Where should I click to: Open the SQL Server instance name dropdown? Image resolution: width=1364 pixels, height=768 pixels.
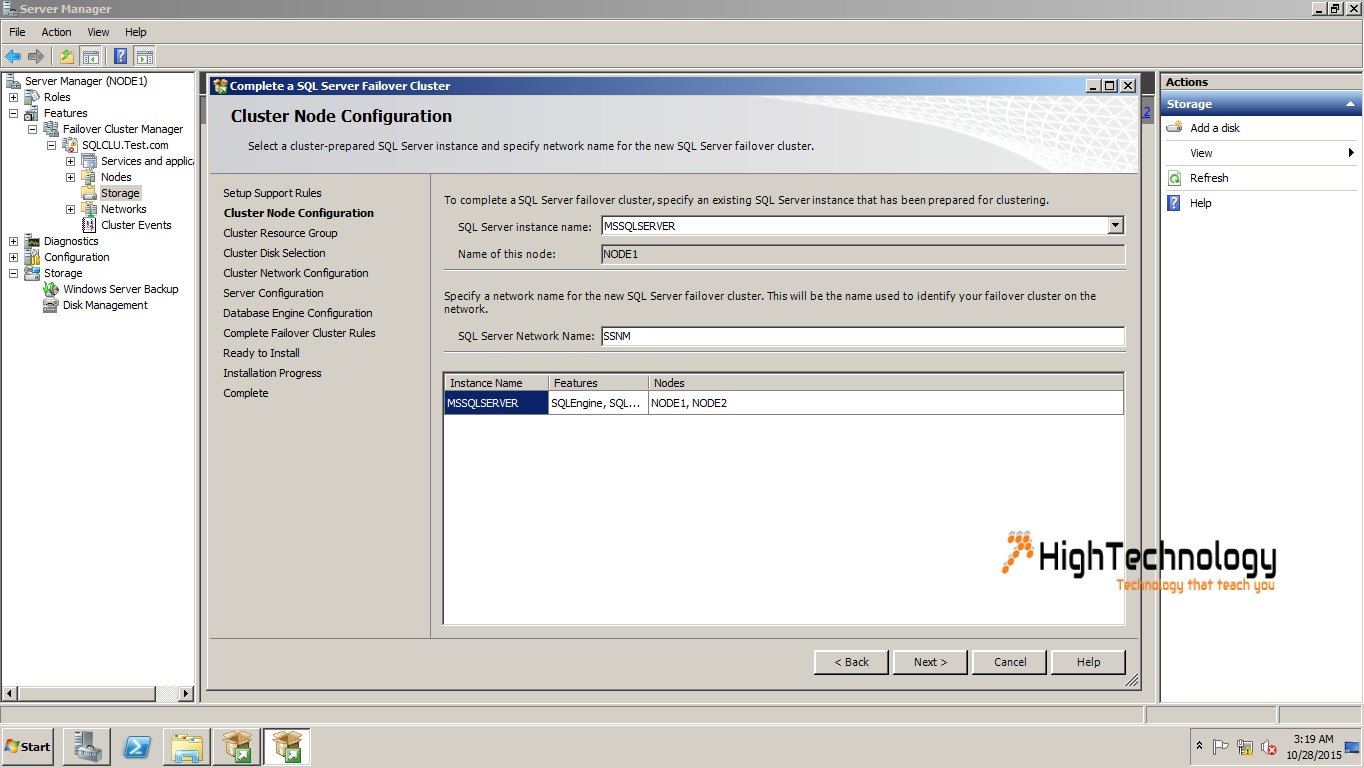coord(1115,226)
